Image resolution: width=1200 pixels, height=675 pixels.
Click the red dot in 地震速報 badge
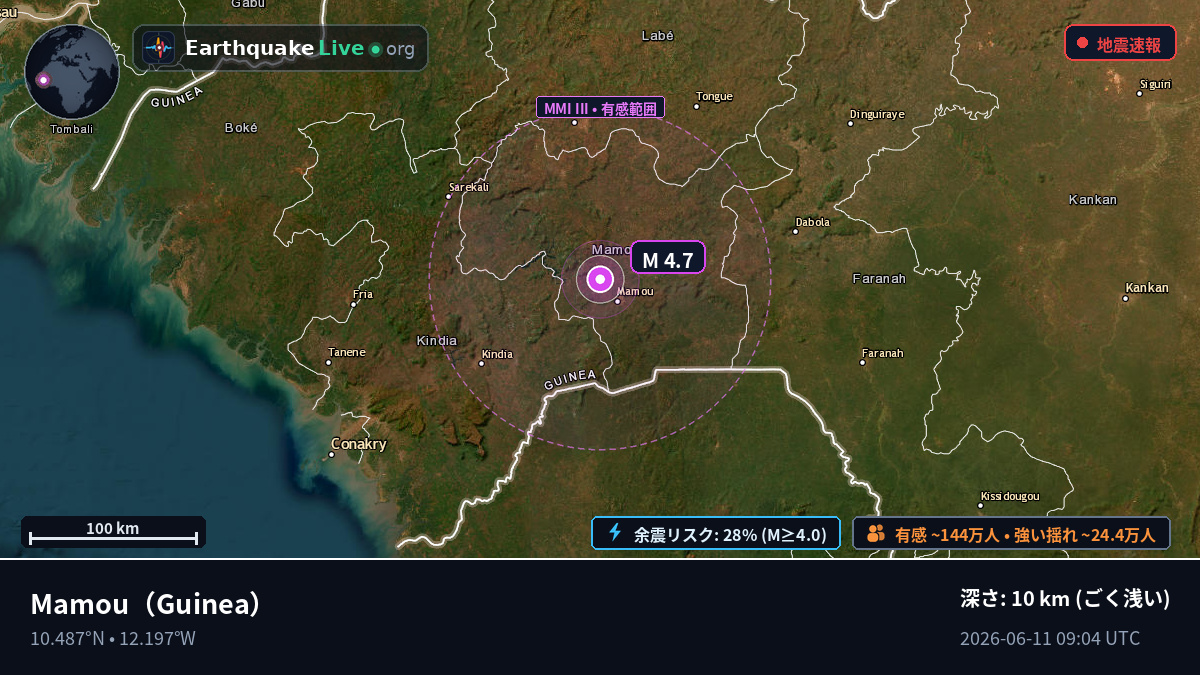(x=1082, y=43)
